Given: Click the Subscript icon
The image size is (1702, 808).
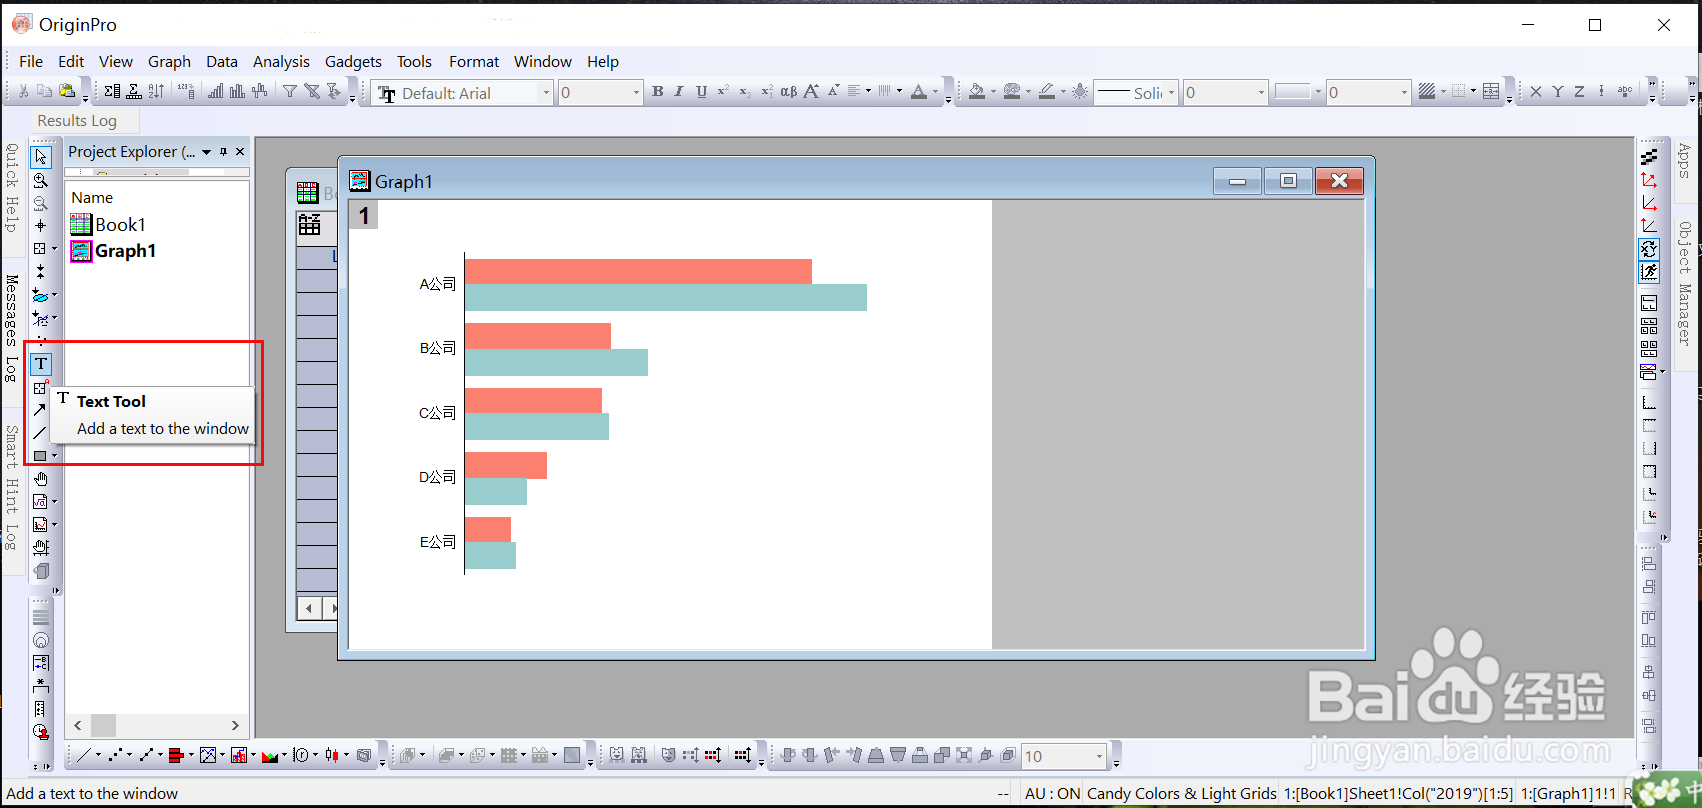Looking at the screenshot, I should coord(745,92).
